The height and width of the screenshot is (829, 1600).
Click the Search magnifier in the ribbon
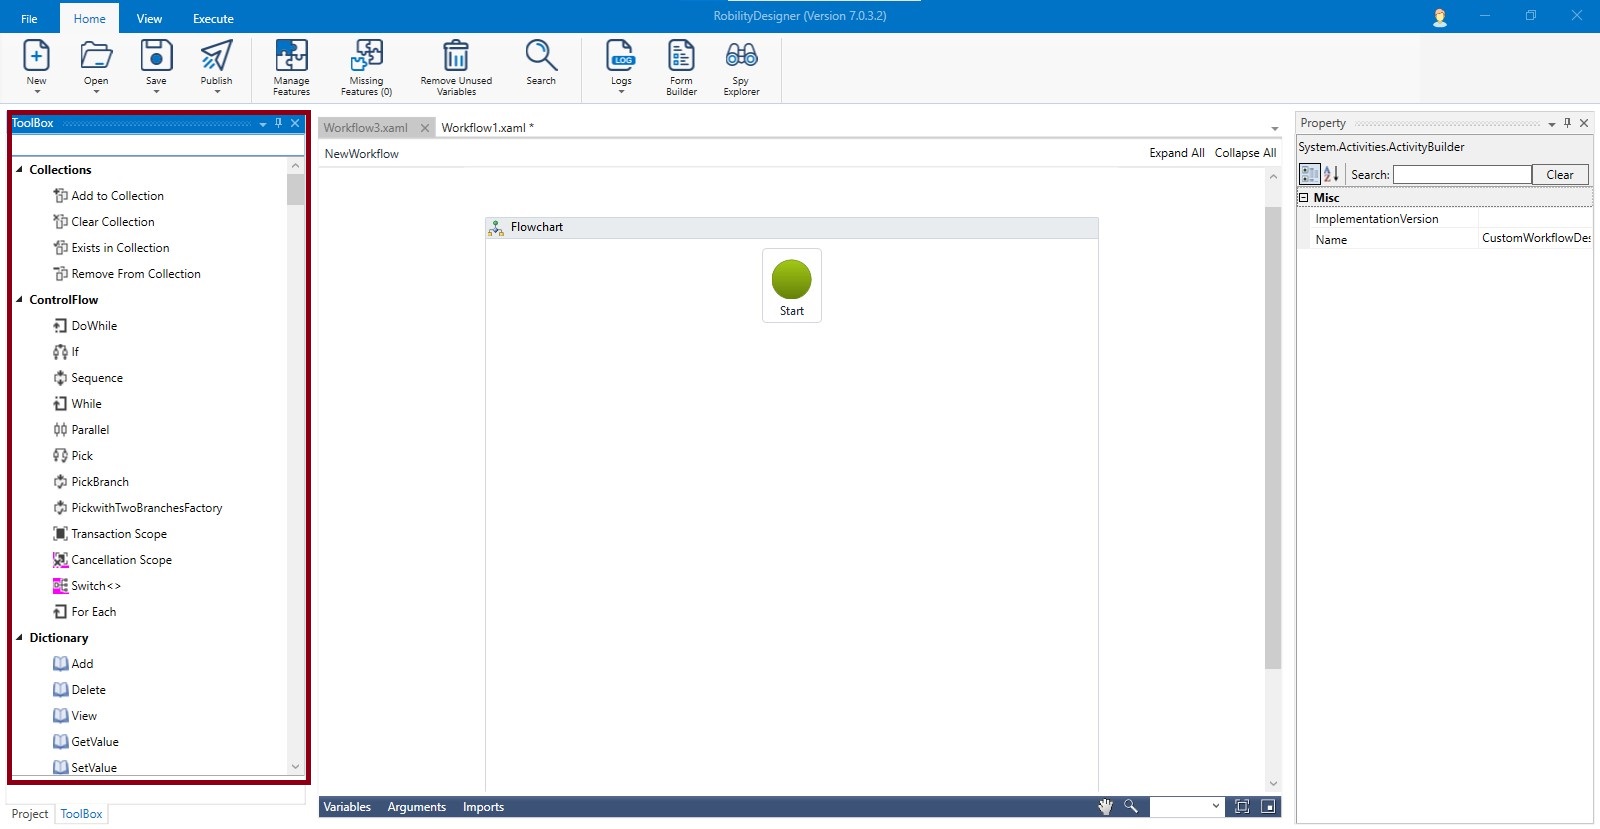pos(541,56)
